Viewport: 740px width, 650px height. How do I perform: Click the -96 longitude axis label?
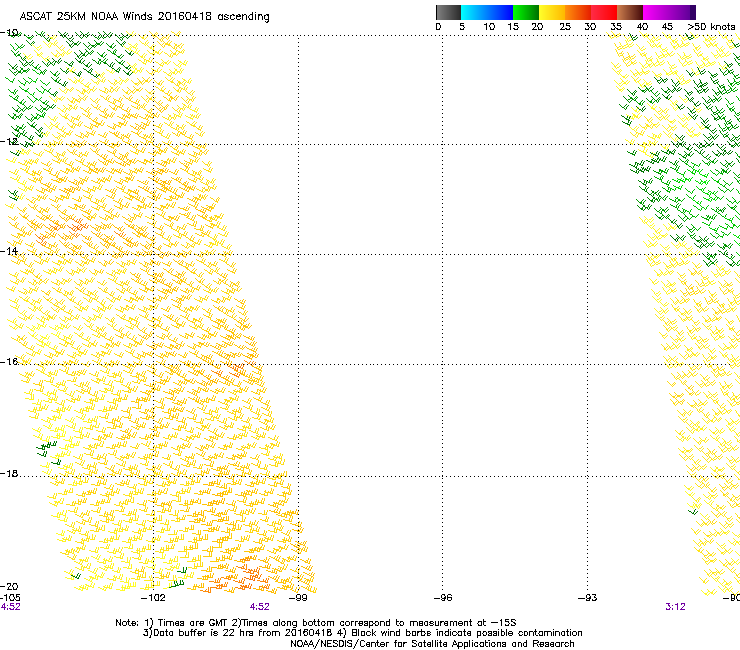[443, 598]
